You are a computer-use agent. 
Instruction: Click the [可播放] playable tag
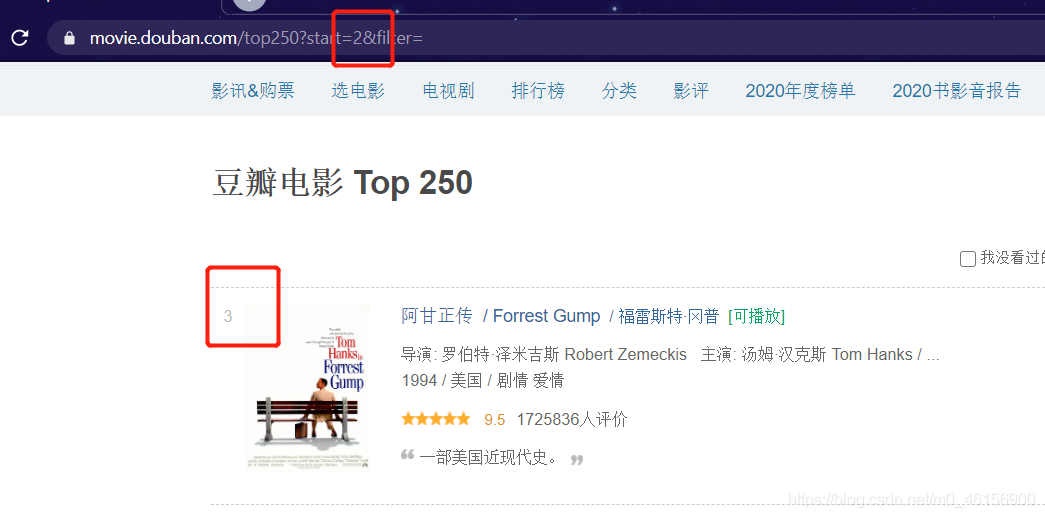tap(756, 316)
